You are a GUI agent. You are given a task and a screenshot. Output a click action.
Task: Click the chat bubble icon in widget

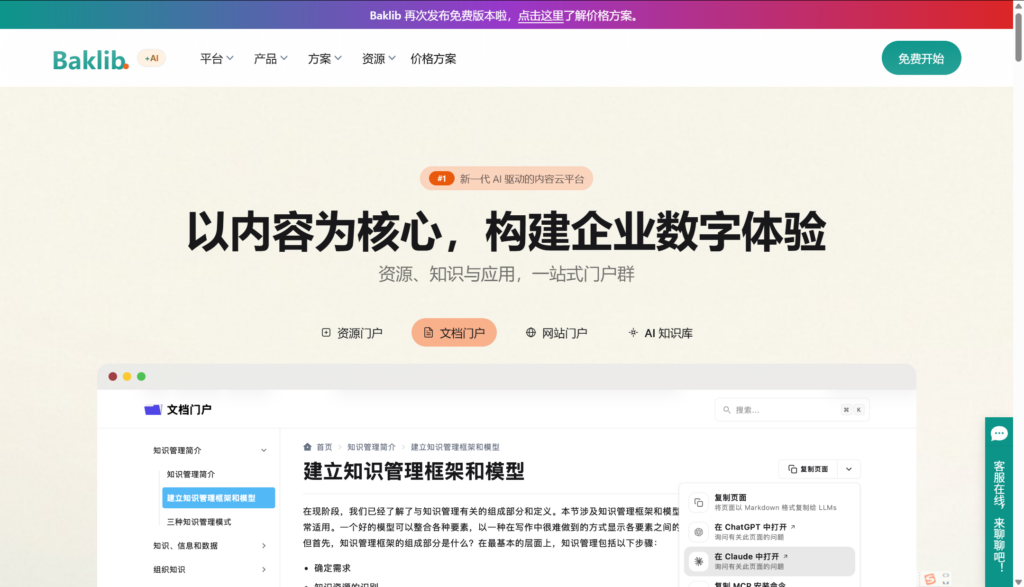point(999,434)
